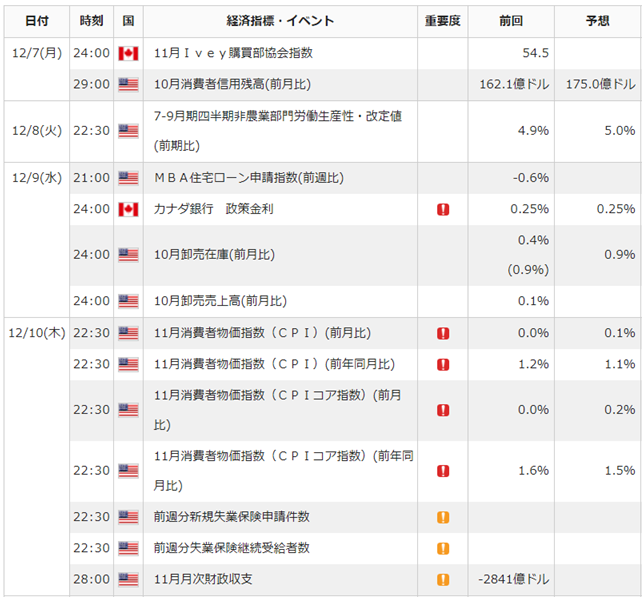Click the 28:00 time cell
644x599 pixels.
click(92, 579)
